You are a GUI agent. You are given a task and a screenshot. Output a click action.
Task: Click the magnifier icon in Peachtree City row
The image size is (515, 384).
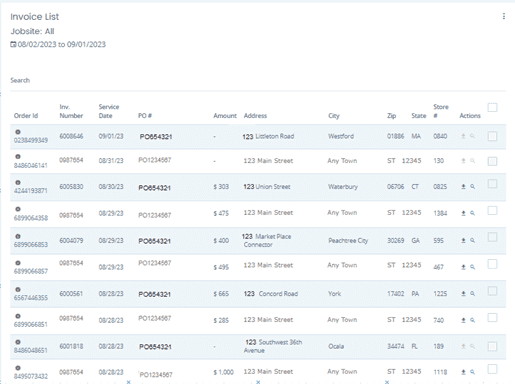pyautogui.click(x=472, y=240)
